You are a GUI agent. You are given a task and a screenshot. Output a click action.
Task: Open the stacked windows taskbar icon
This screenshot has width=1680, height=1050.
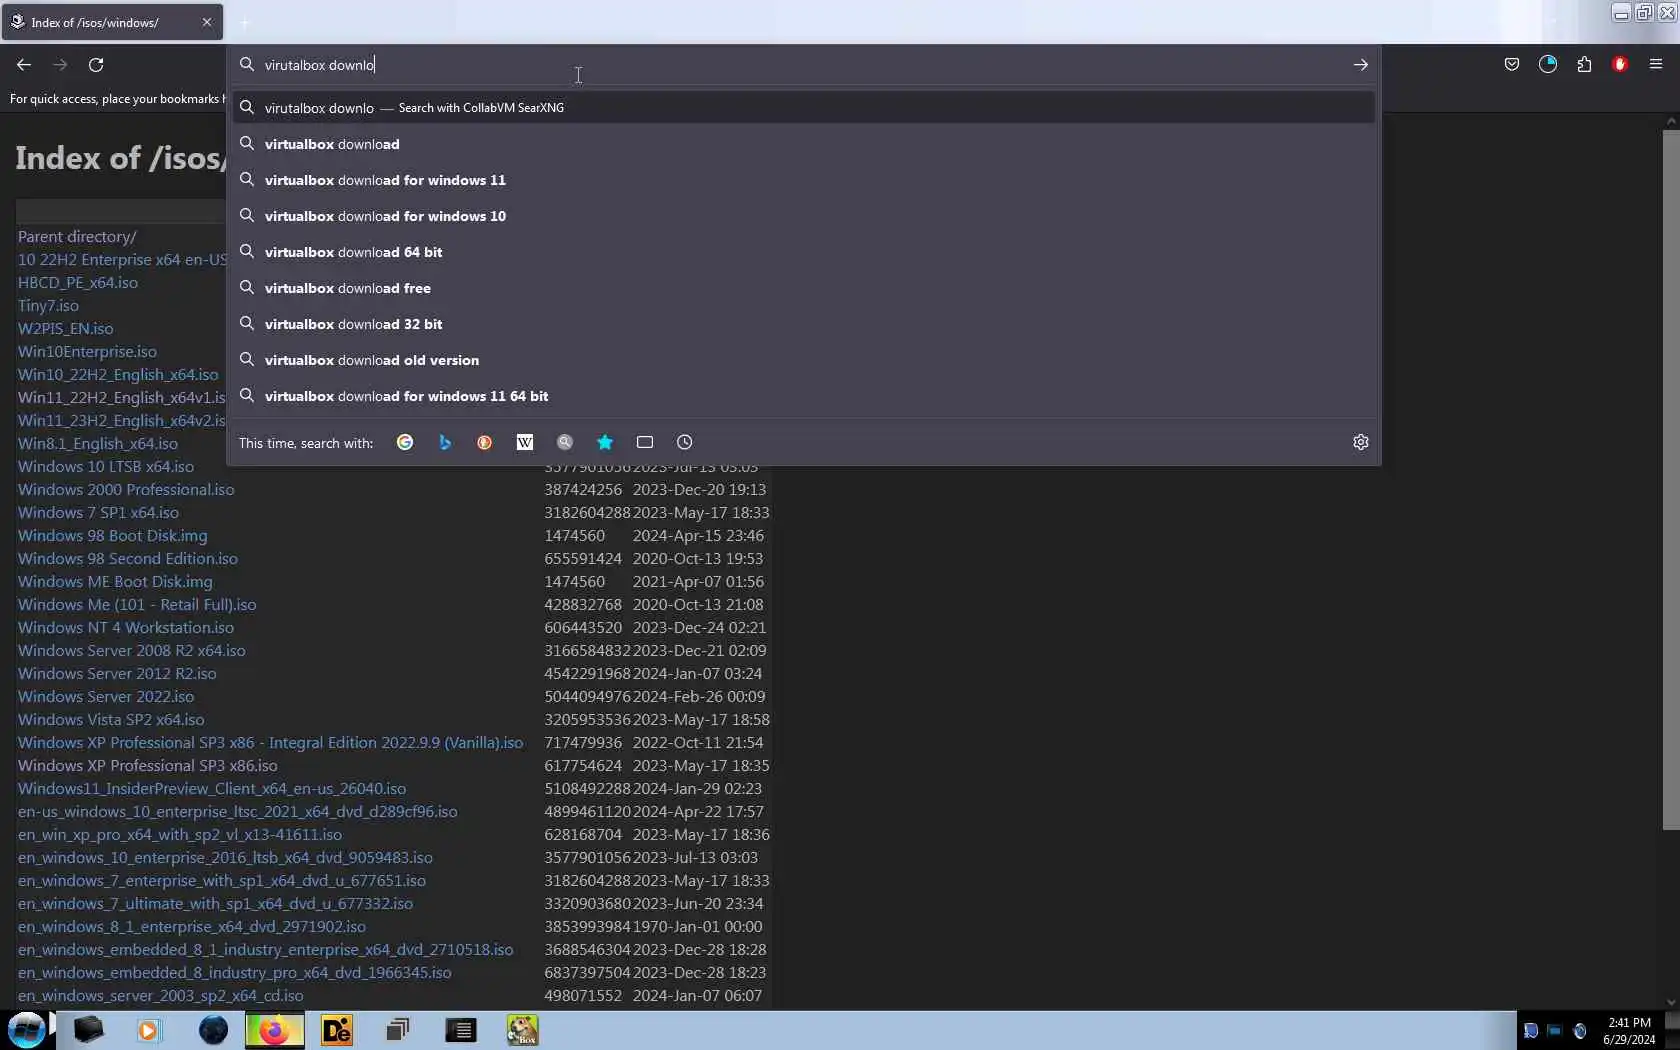pos(398,1030)
